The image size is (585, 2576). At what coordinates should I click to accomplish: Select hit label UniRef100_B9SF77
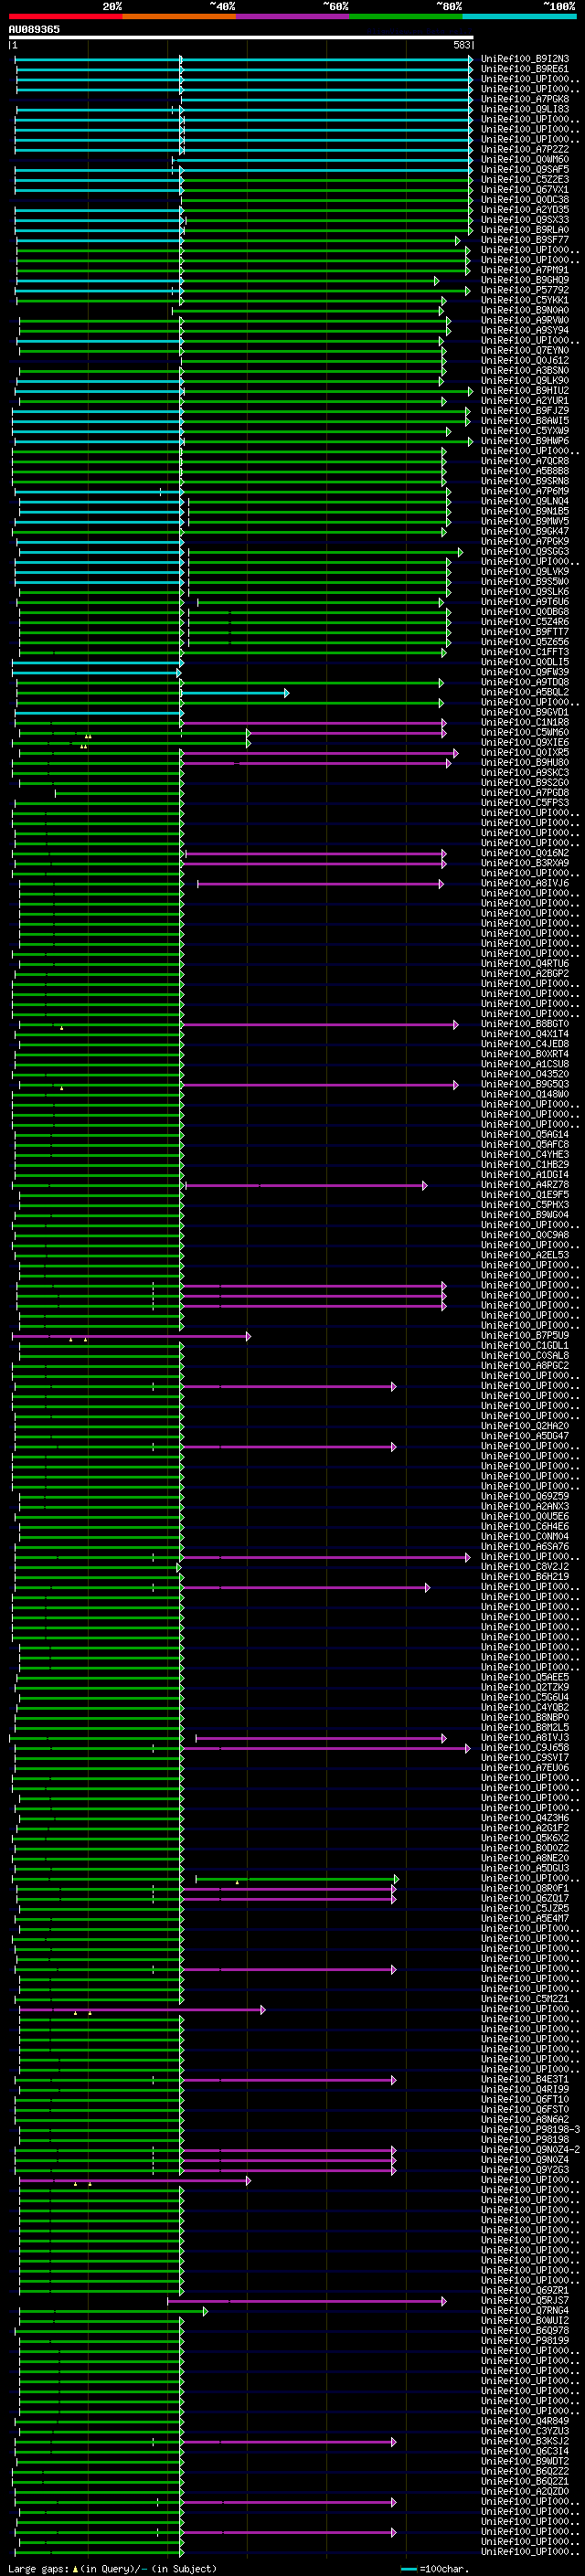525,240
